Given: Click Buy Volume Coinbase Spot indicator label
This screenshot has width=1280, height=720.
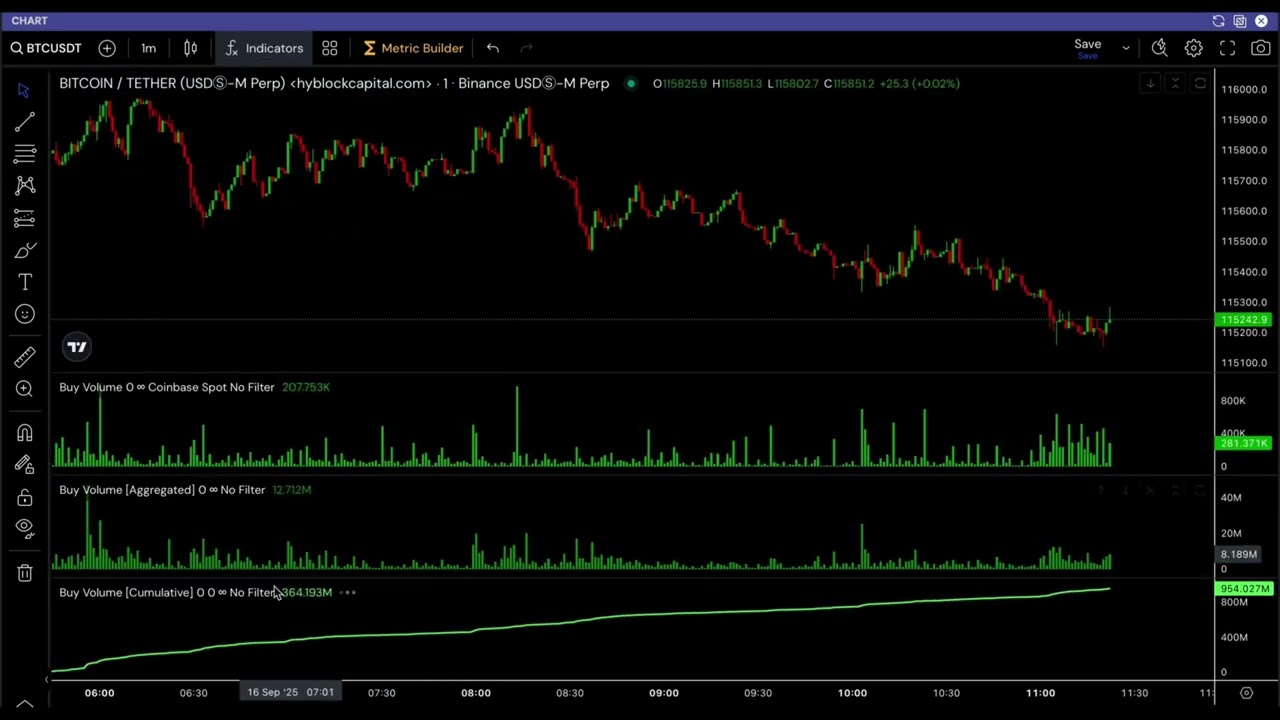Looking at the screenshot, I should pyautogui.click(x=166, y=387).
